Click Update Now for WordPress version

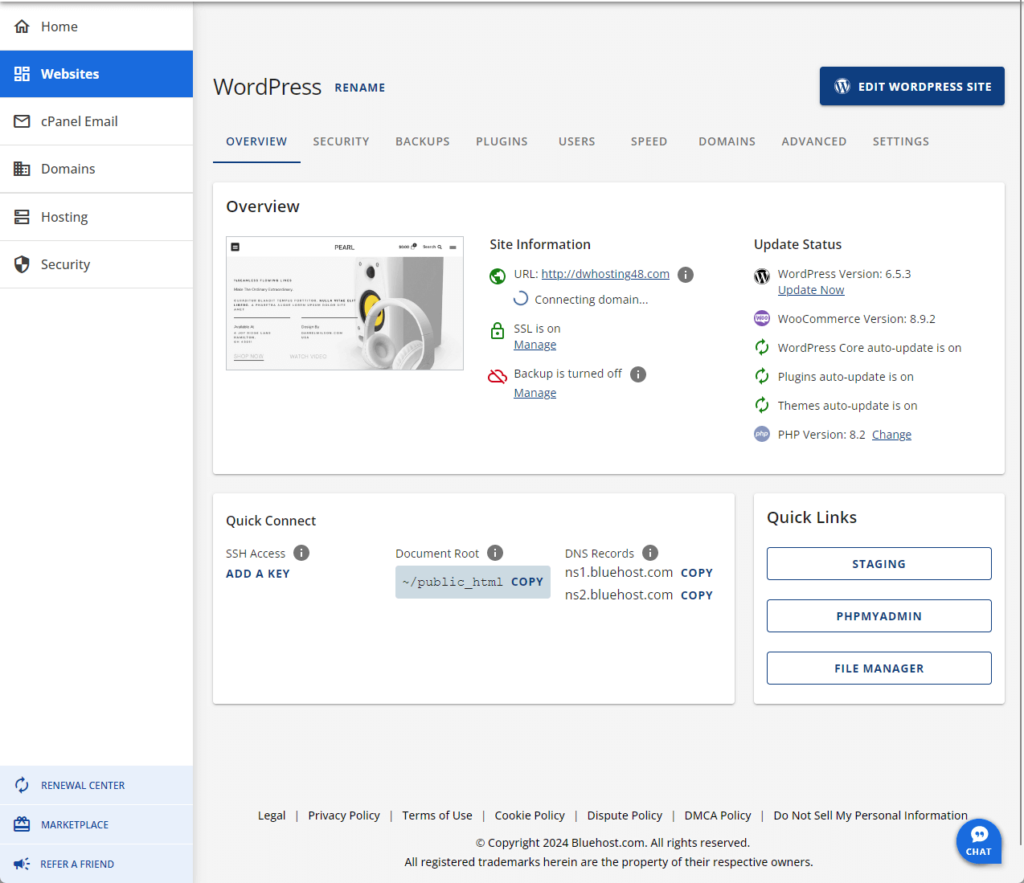(811, 290)
